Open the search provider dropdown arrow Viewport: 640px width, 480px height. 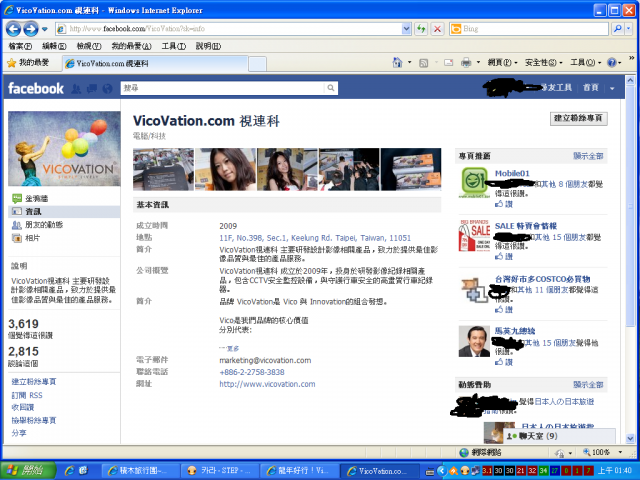click(x=629, y=29)
